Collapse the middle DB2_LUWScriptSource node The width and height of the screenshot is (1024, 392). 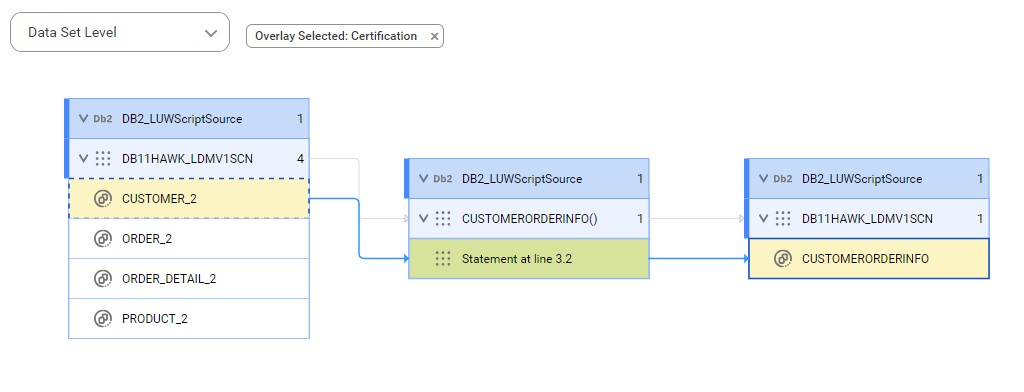click(x=423, y=179)
